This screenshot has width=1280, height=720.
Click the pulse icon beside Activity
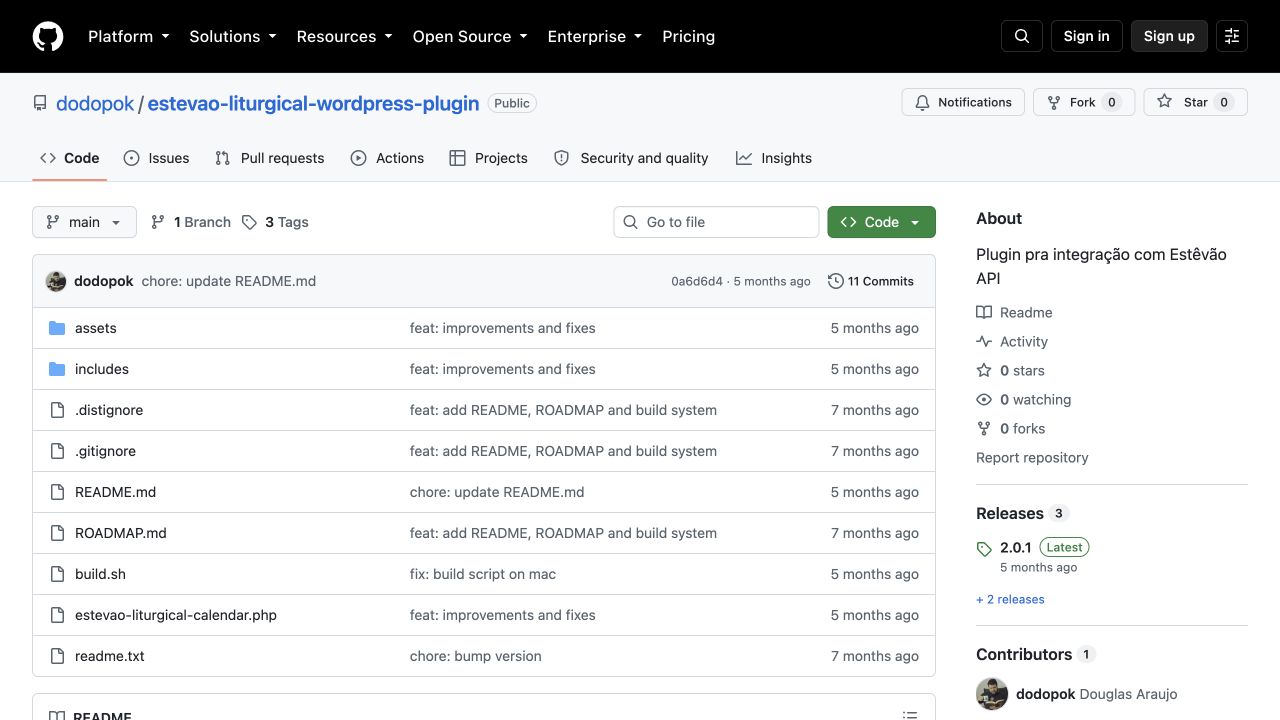(x=984, y=341)
